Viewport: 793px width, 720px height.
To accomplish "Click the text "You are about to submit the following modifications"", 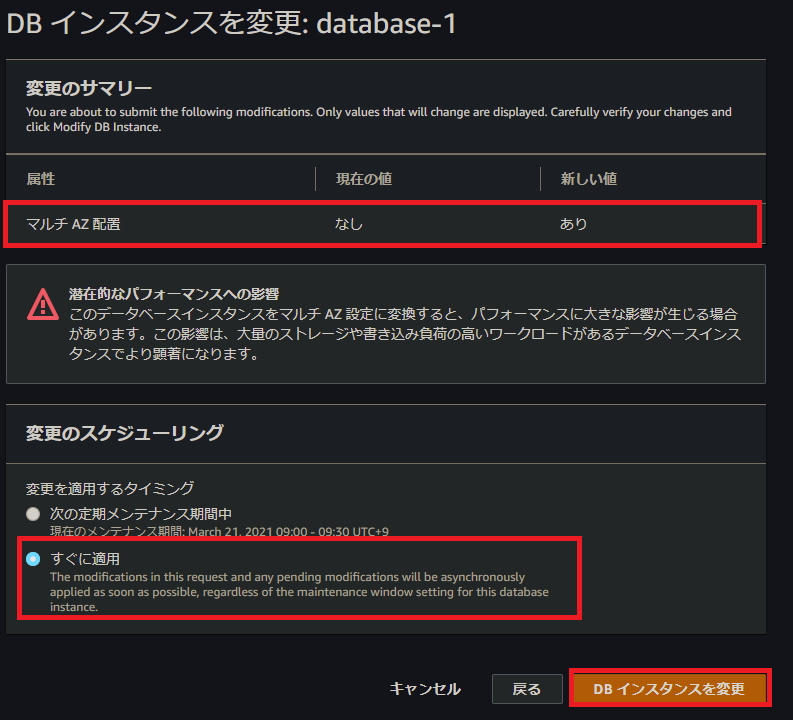I will pyautogui.click(x=168, y=112).
